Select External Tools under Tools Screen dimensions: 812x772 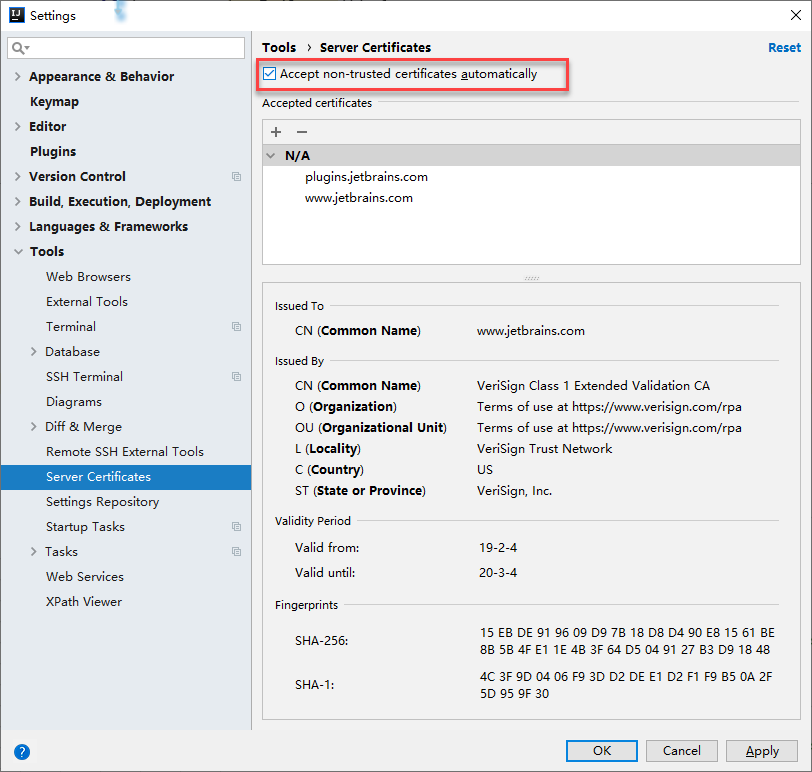point(86,301)
